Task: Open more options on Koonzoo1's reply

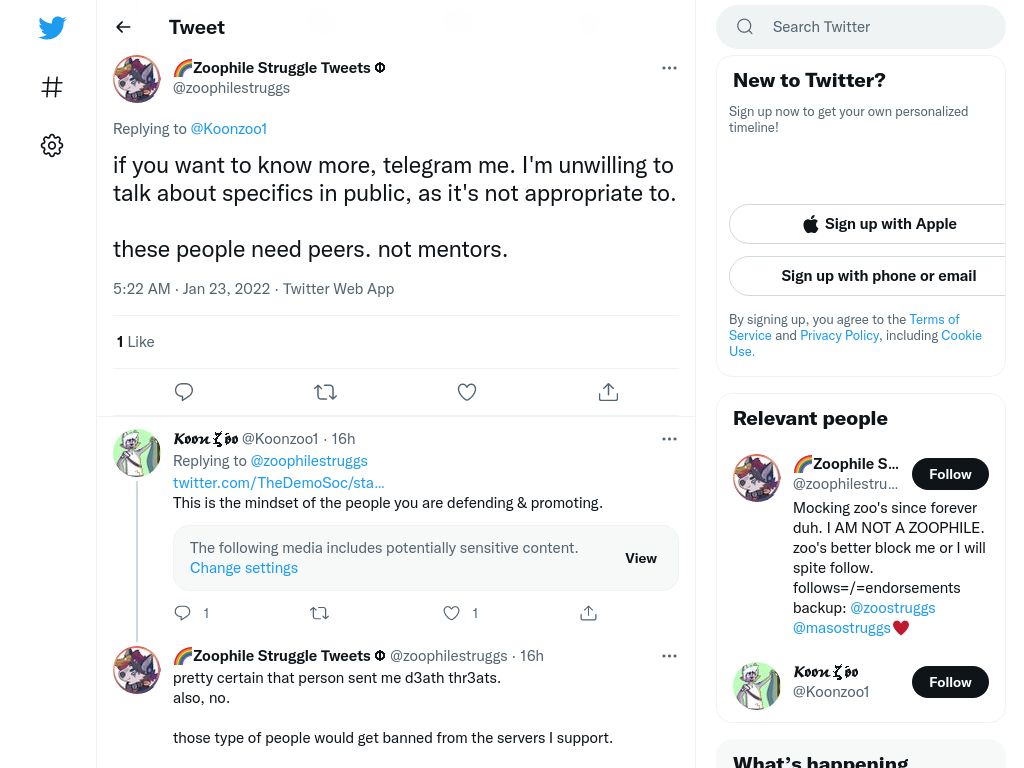Action: 669,439
